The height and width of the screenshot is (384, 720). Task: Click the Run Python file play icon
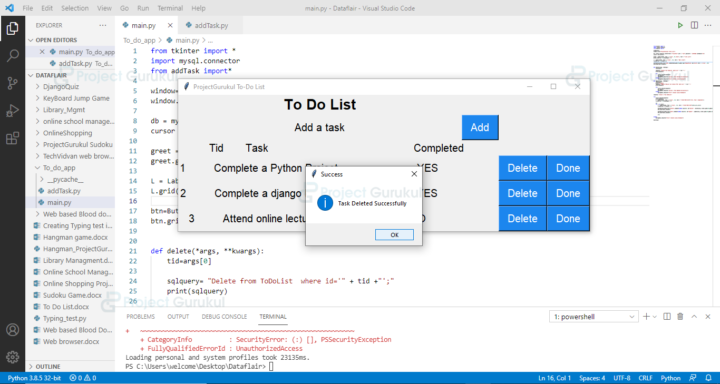(x=680, y=25)
